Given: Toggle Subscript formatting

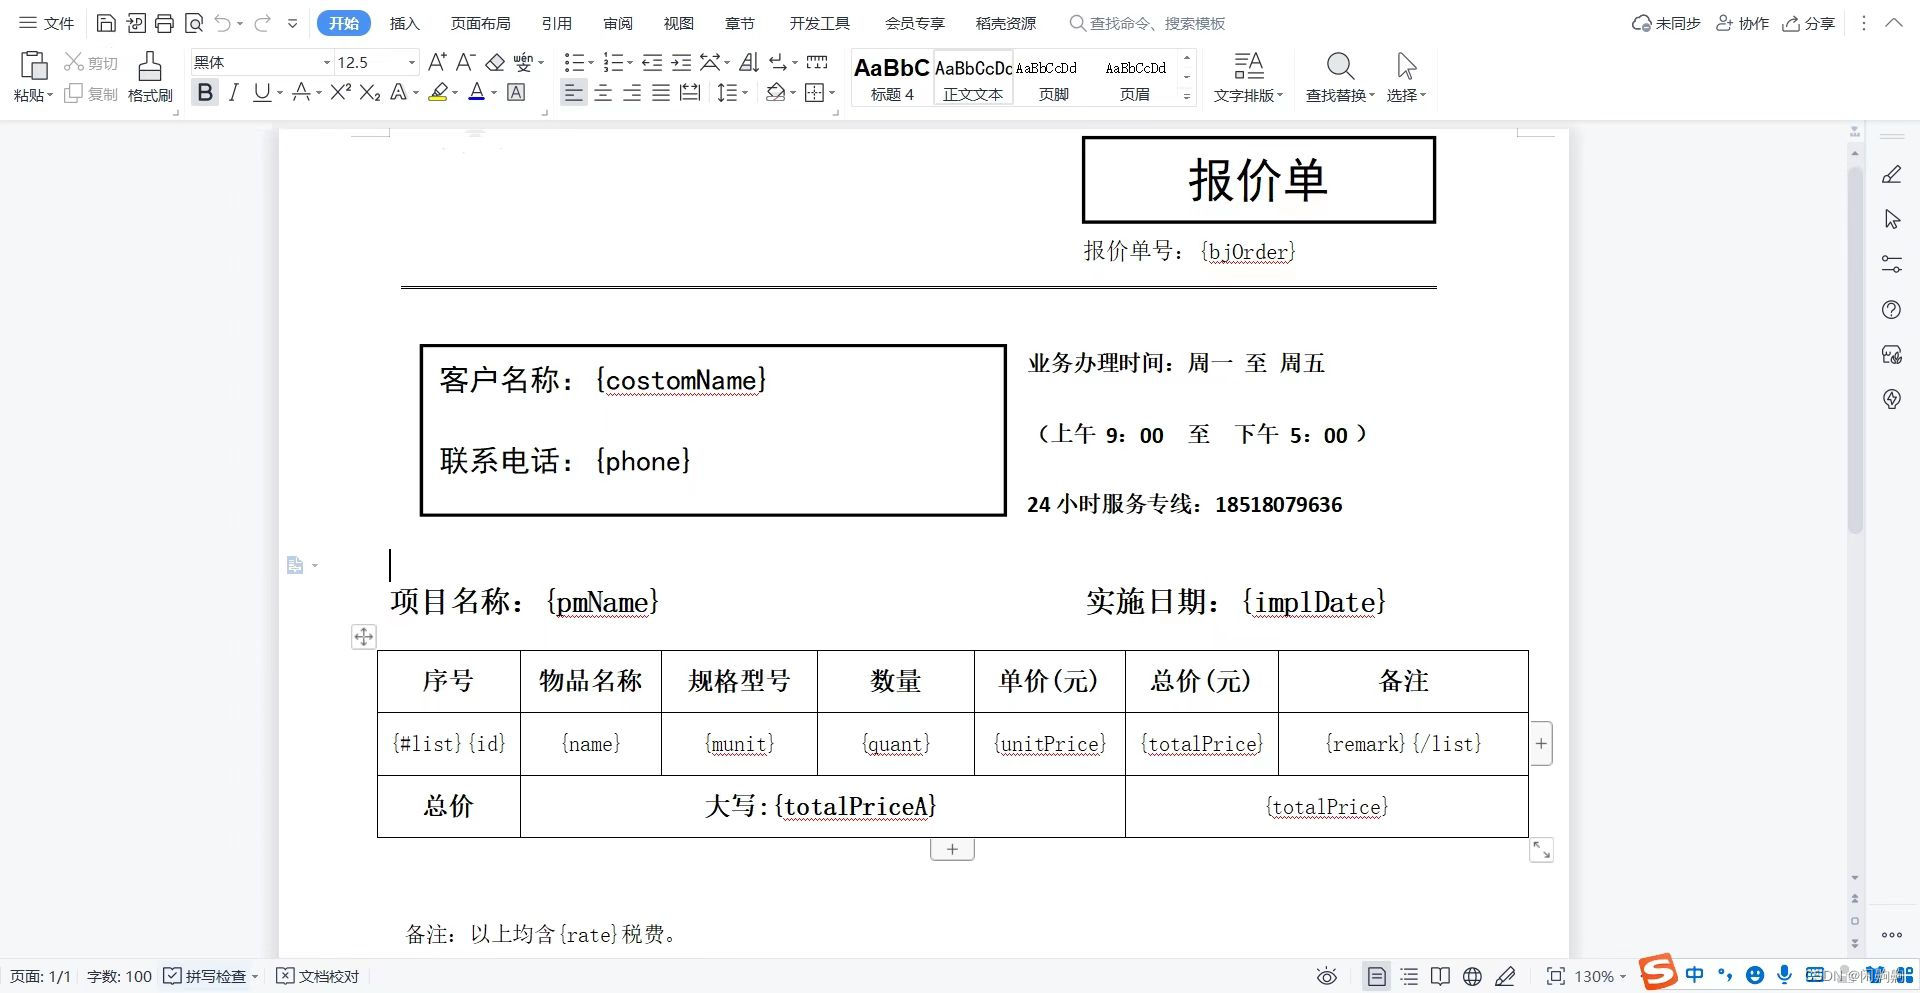Looking at the screenshot, I should pos(369,93).
